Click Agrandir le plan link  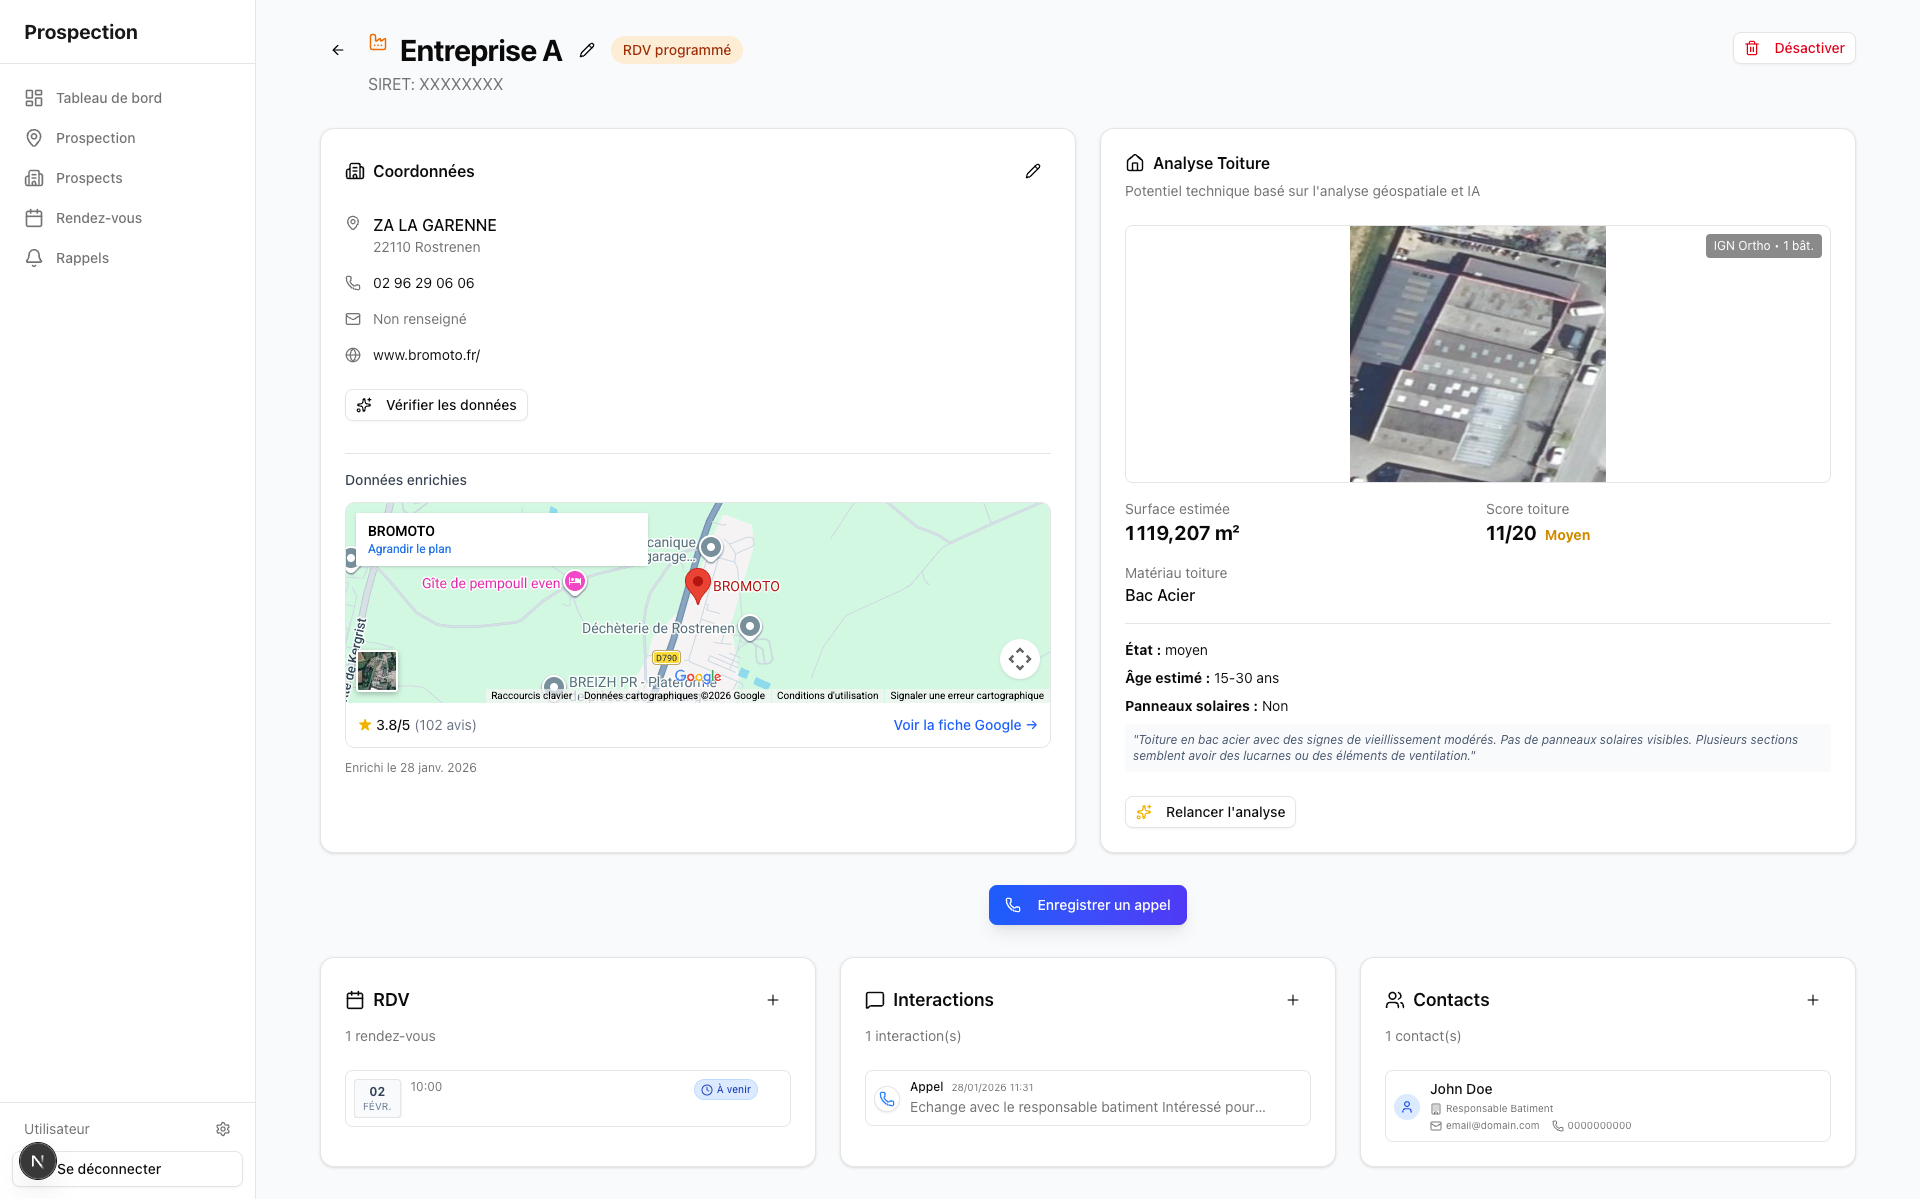point(409,549)
